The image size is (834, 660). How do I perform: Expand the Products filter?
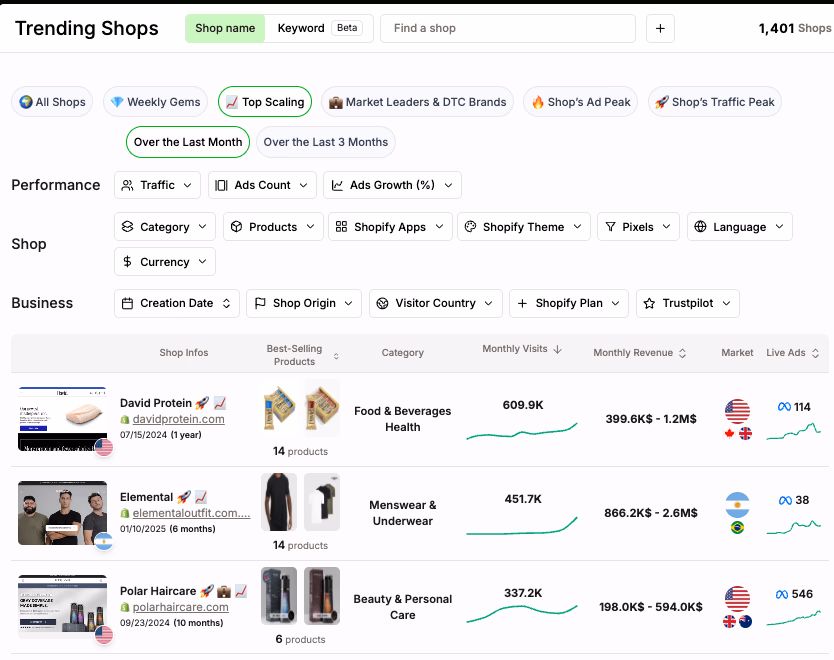tap(273, 227)
